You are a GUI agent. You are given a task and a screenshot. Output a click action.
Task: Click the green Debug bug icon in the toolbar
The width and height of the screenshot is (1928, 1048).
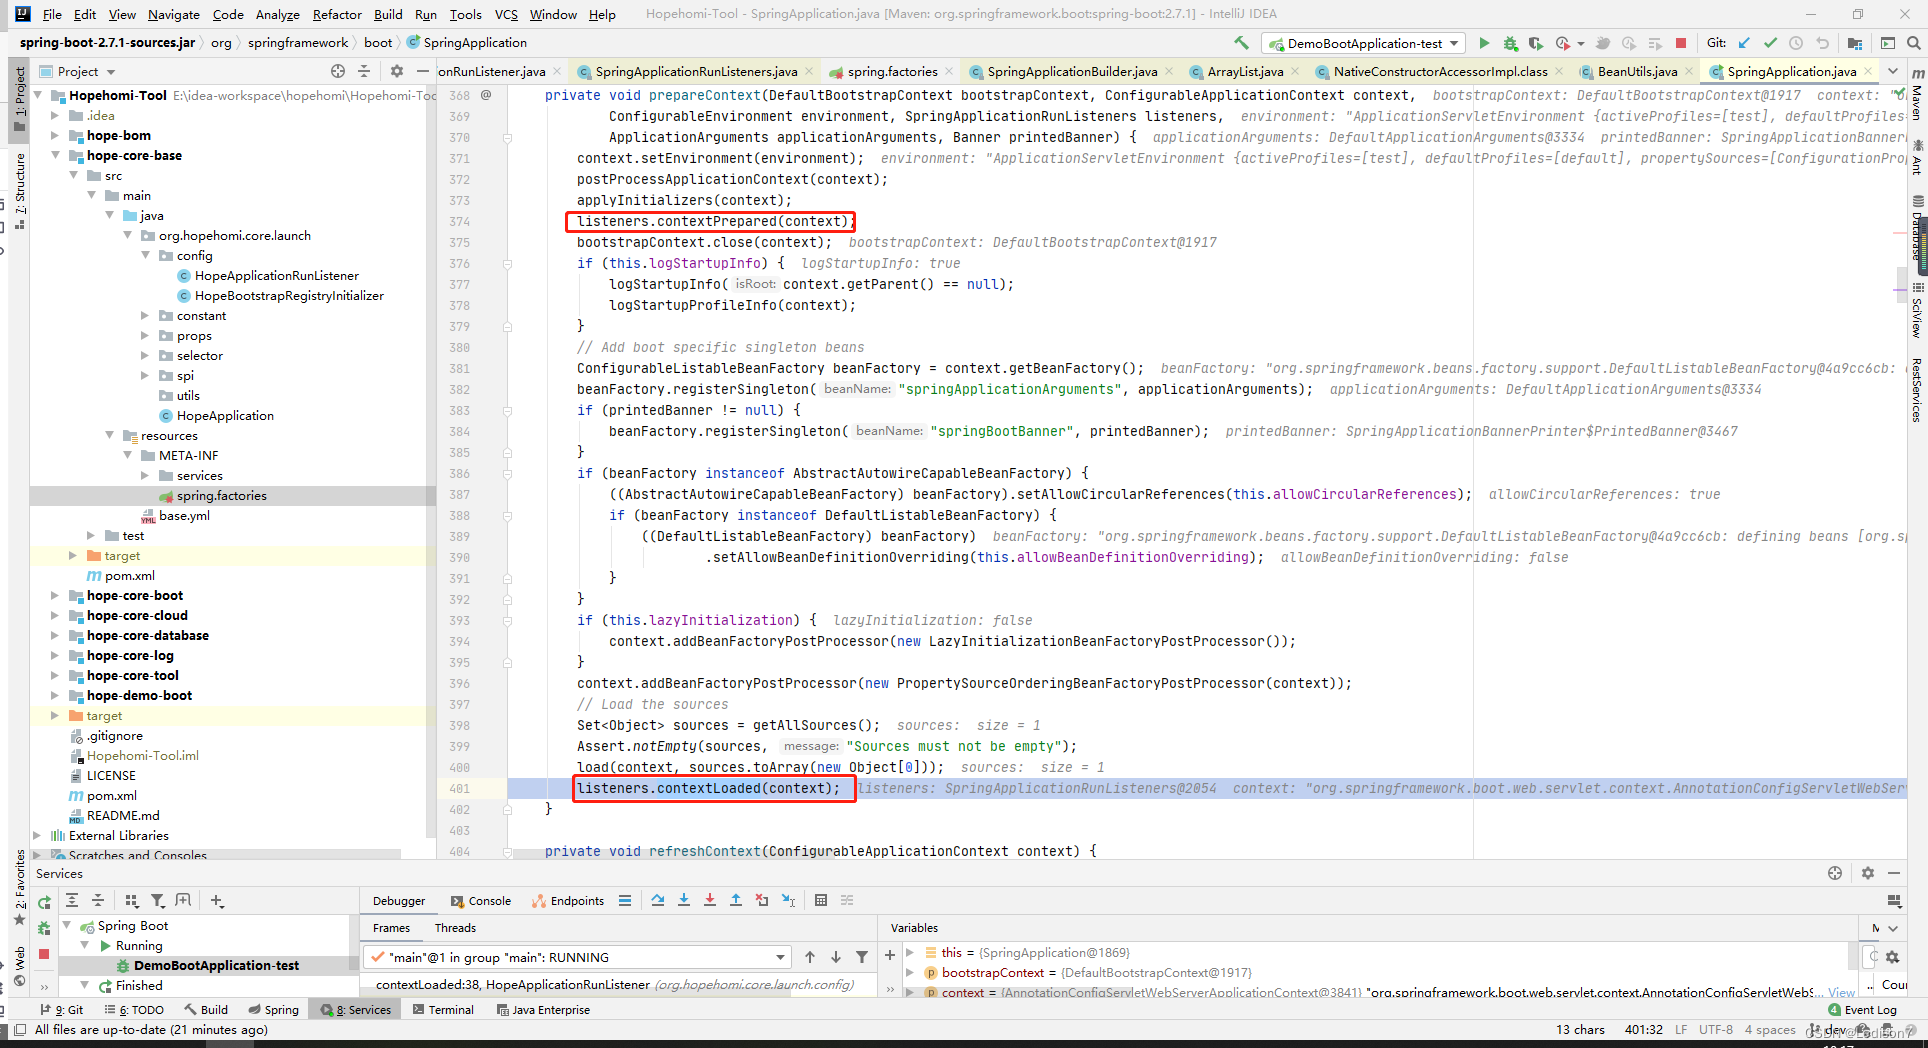point(1510,43)
